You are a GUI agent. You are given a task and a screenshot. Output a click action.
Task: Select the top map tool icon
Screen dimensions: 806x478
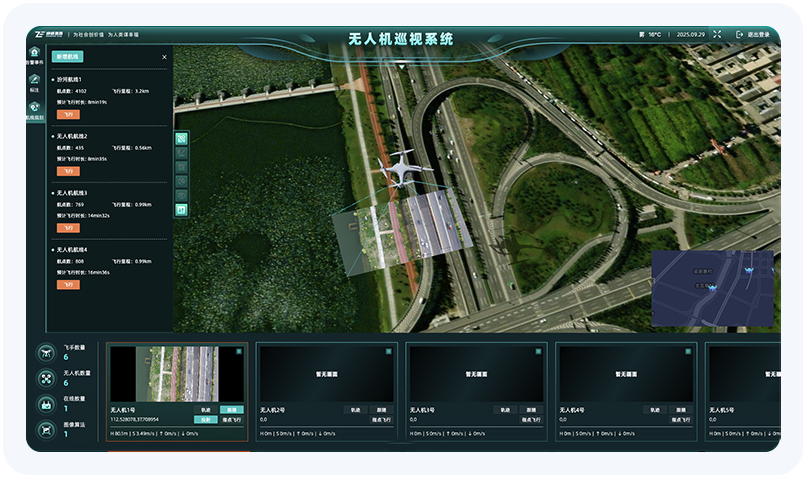click(181, 138)
